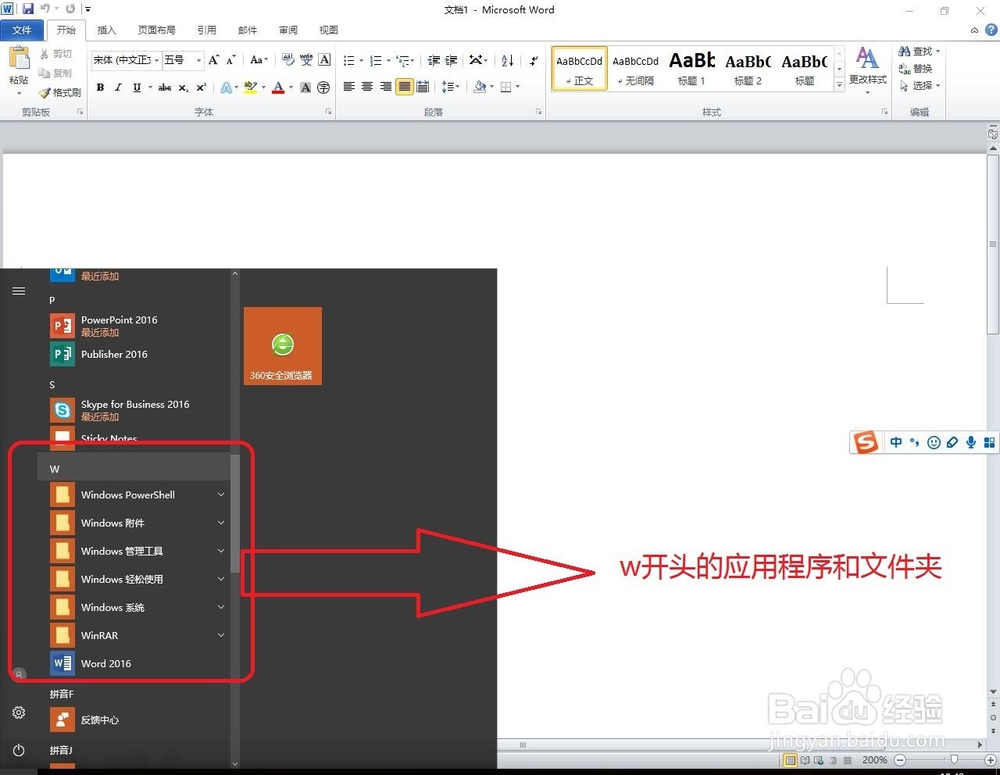Click the Sort icon in paragraph group
Screen dimensions: 1000x775
508,61
